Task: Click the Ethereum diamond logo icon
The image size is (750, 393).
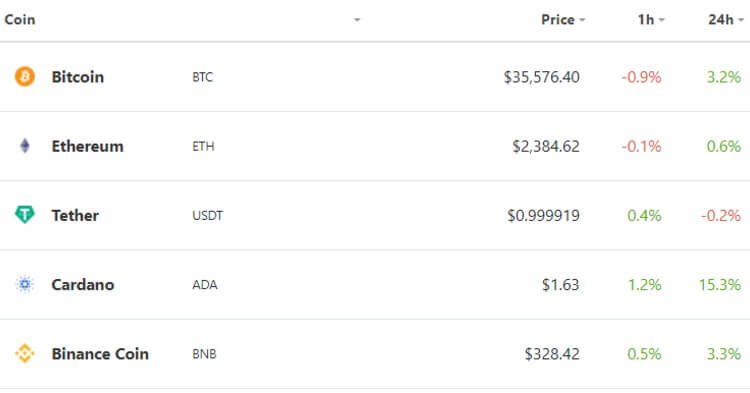Action: point(25,146)
